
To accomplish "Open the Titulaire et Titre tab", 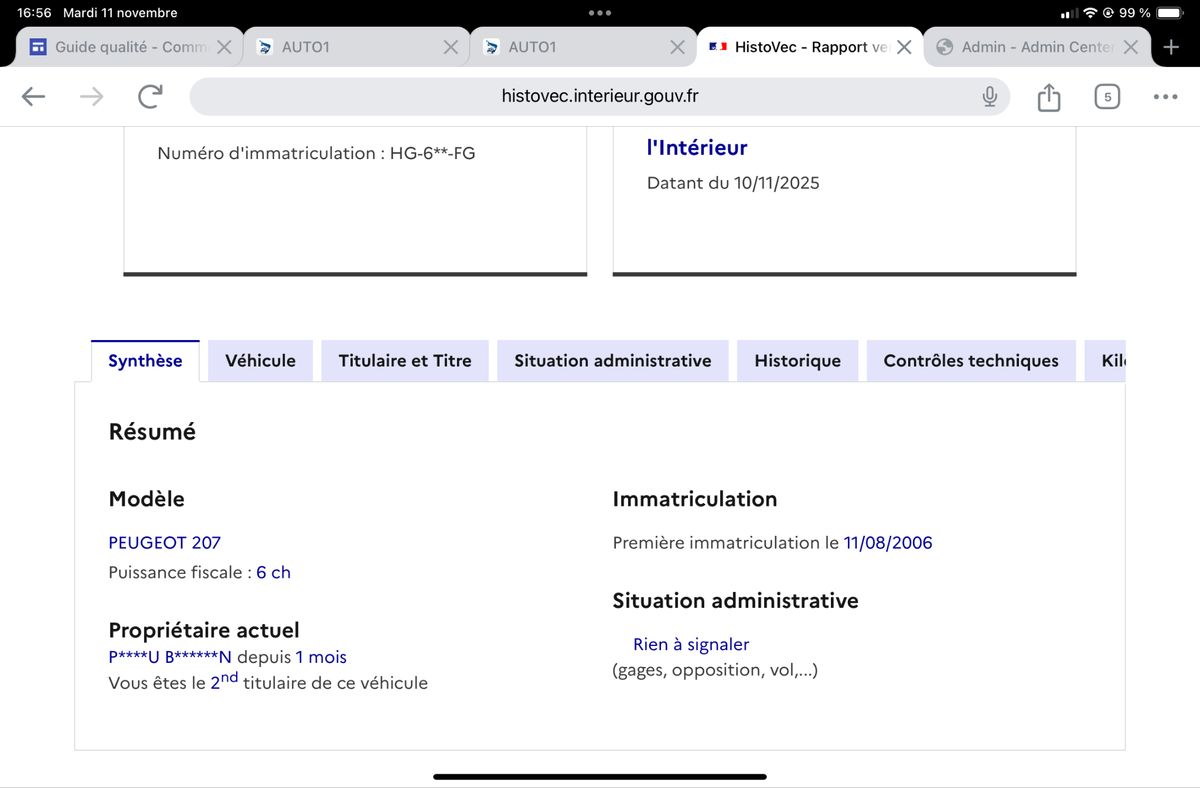I will (405, 361).
